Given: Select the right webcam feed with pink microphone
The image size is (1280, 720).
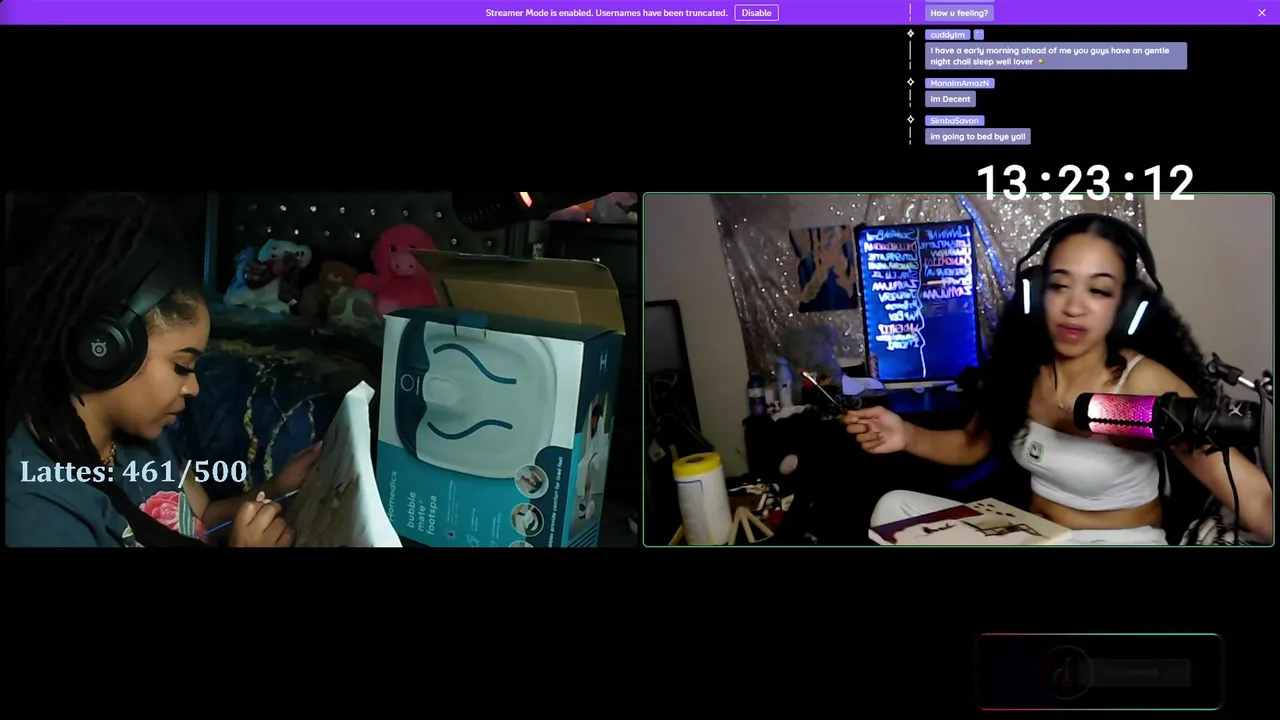Looking at the screenshot, I should pos(958,370).
